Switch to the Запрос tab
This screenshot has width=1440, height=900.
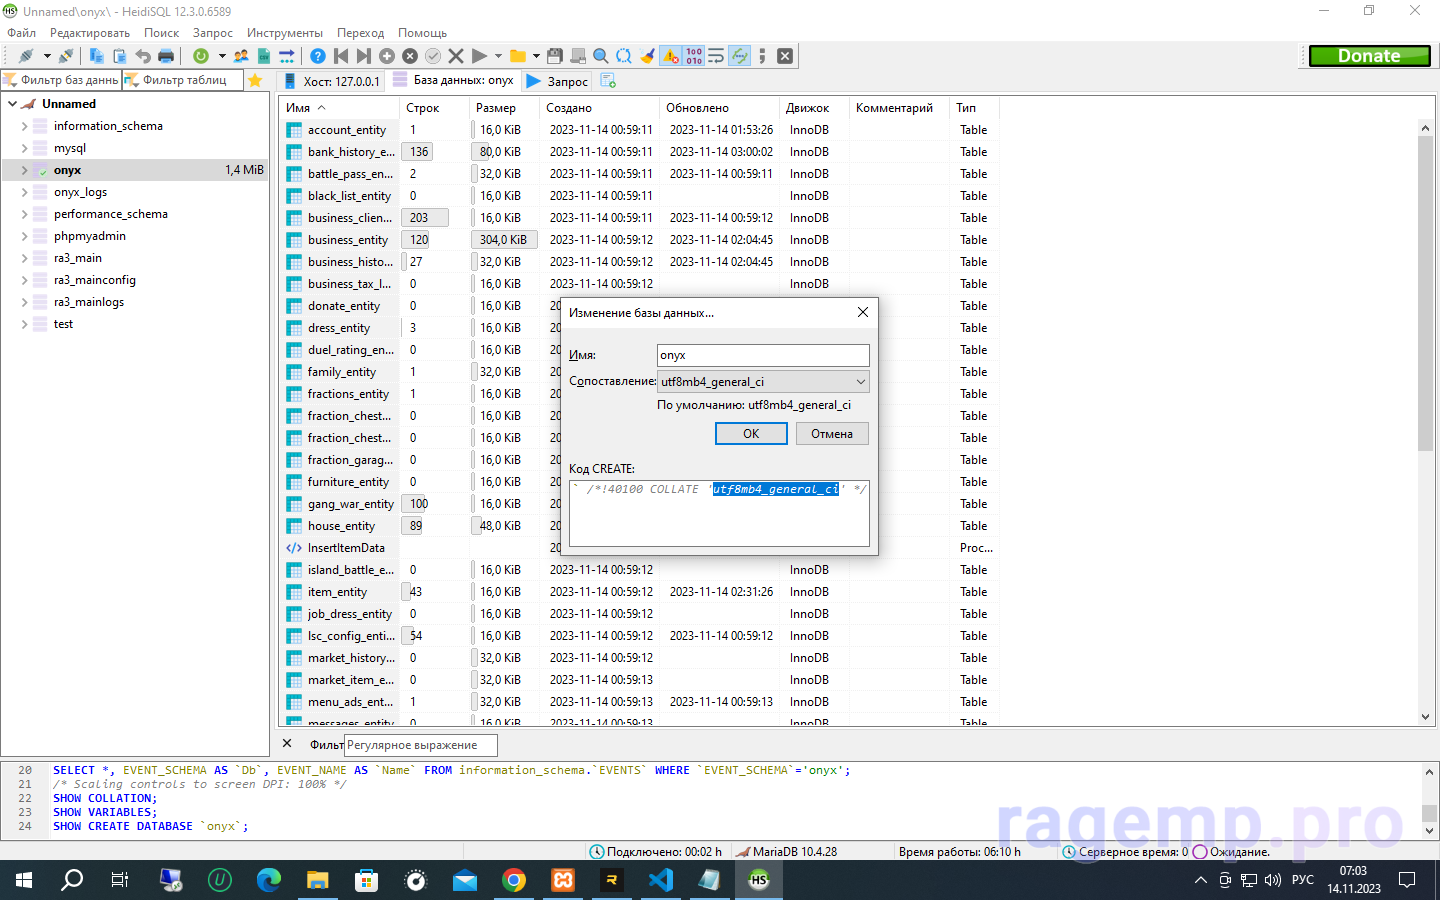pyautogui.click(x=558, y=81)
